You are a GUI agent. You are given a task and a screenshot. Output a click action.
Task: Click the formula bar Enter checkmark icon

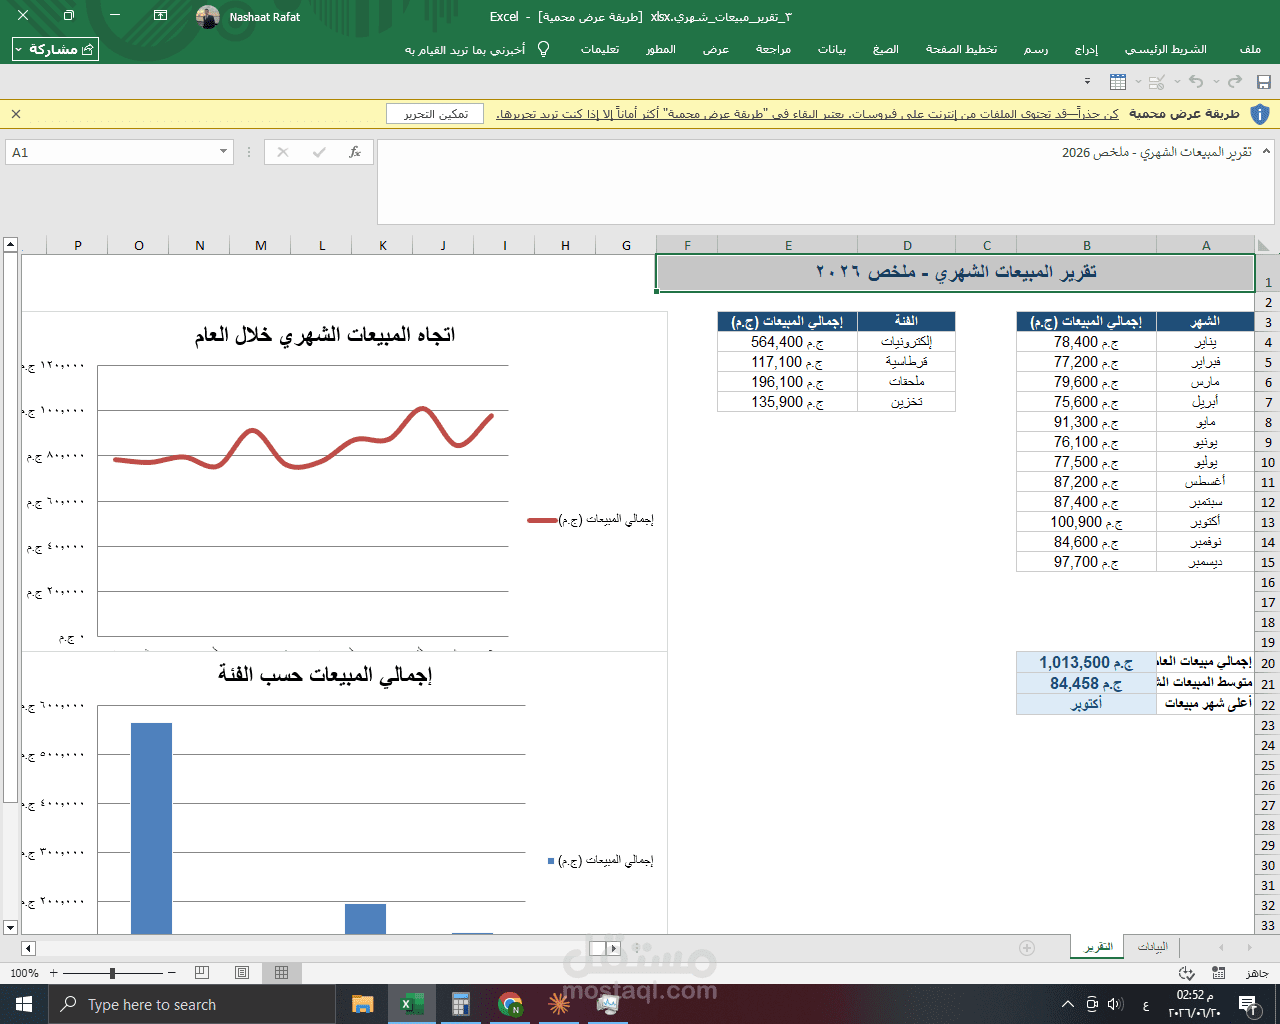click(319, 152)
